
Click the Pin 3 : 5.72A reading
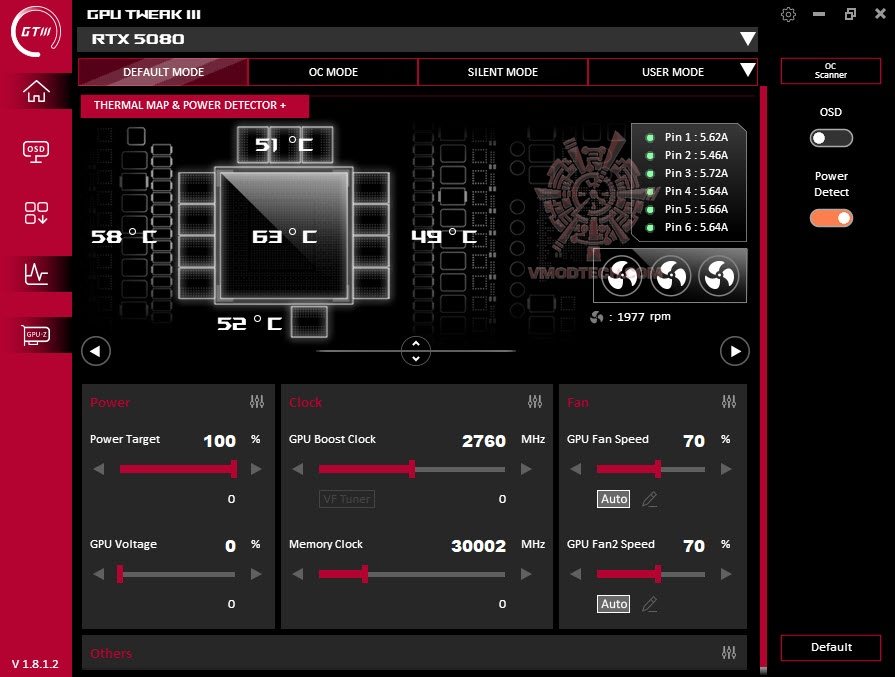[696, 173]
